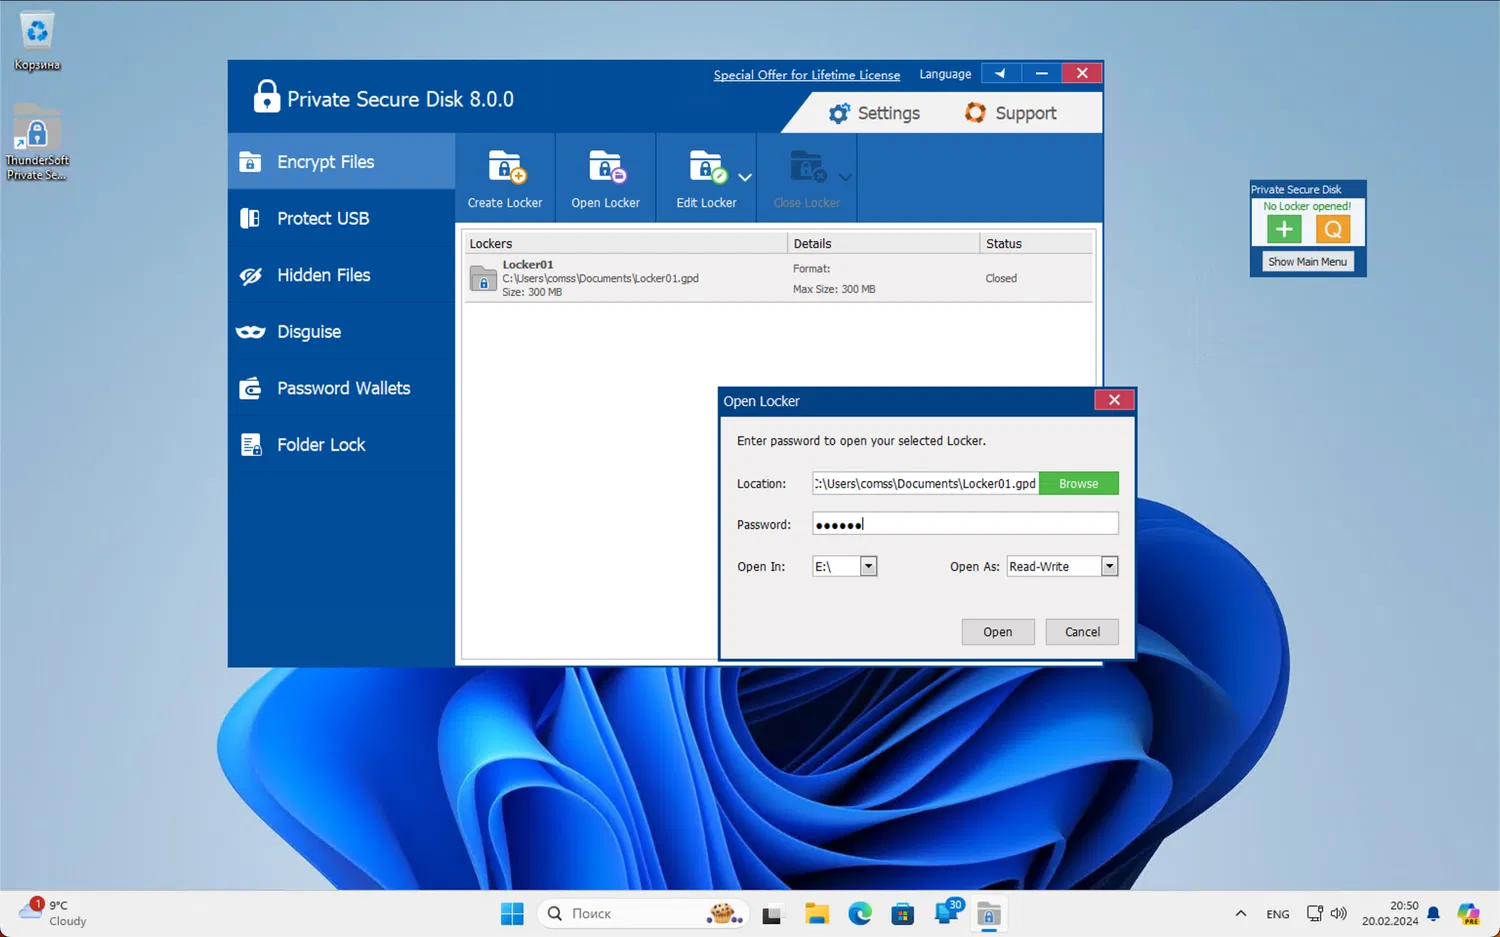Image resolution: width=1500 pixels, height=937 pixels.
Task: Click the orange search icon in mini widget
Action: pyautogui.click(x=1332, y=230)
